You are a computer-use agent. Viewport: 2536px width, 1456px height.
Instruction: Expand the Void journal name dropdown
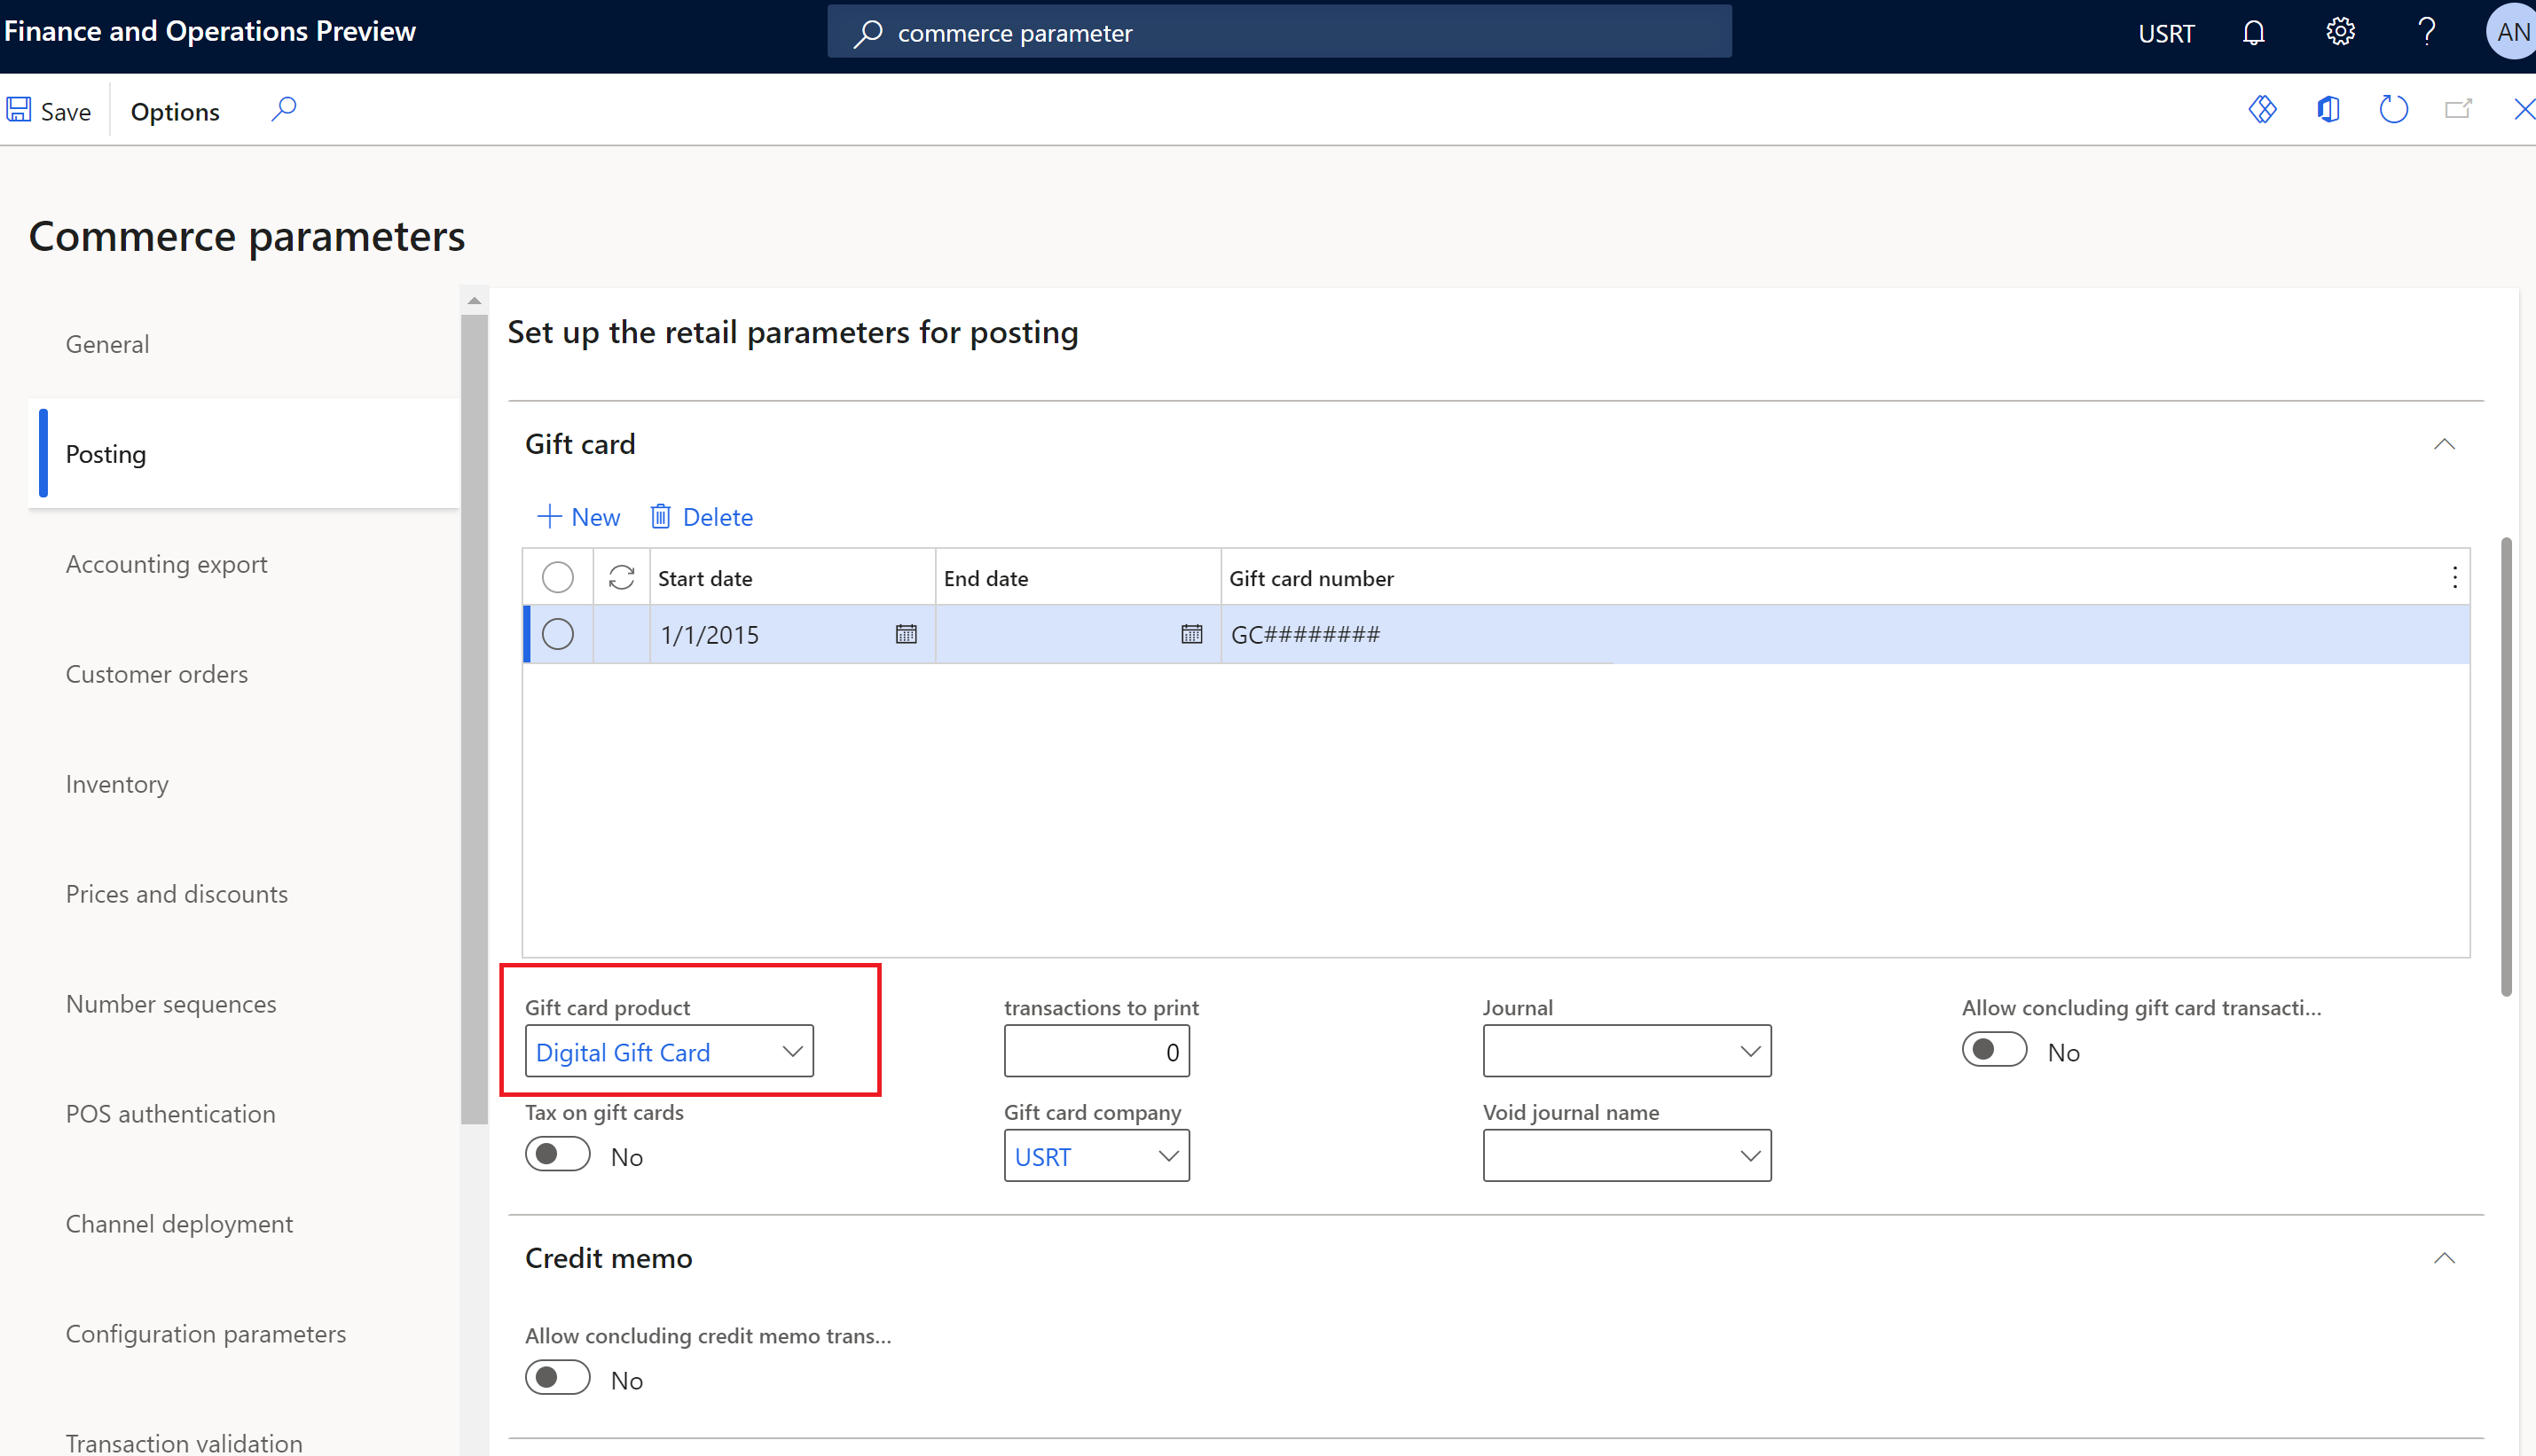coord(1750,1155)
